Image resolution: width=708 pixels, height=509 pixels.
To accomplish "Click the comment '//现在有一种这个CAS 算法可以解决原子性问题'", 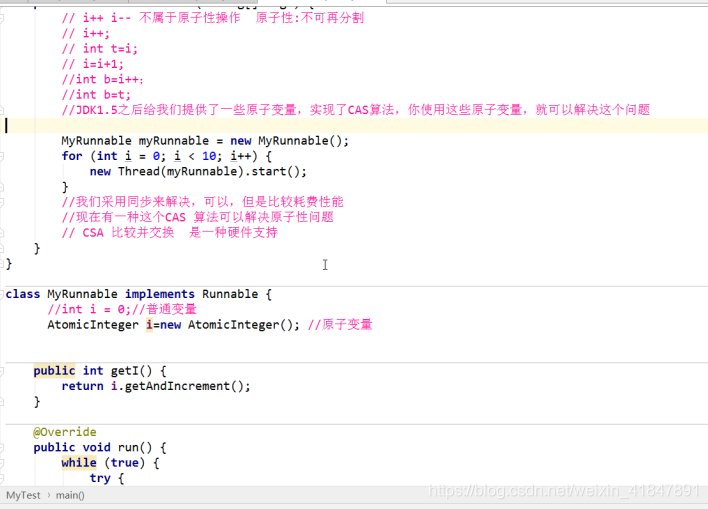I will click(198, 217).
